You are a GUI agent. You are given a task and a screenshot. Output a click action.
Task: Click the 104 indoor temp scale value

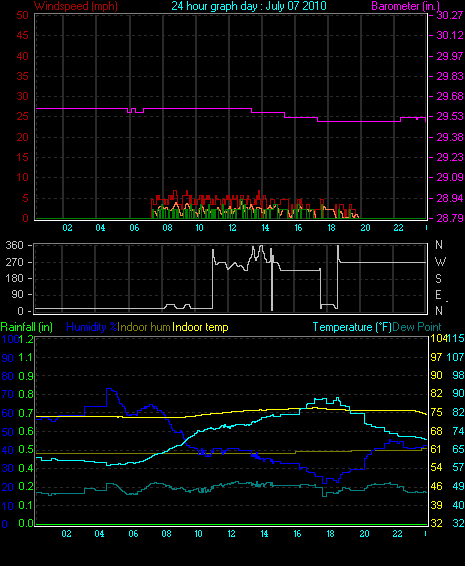(x=437, y=339)
